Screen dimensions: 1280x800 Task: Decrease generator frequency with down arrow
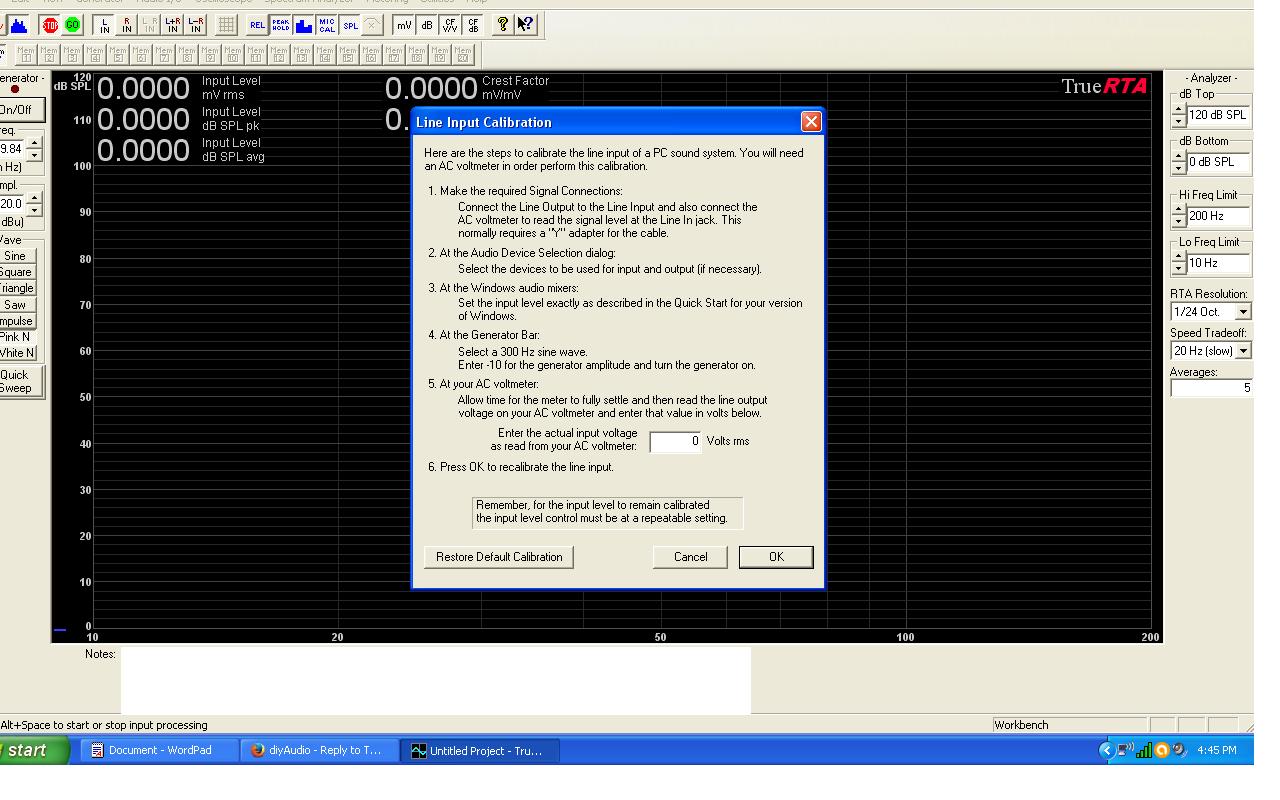point(34,156)
